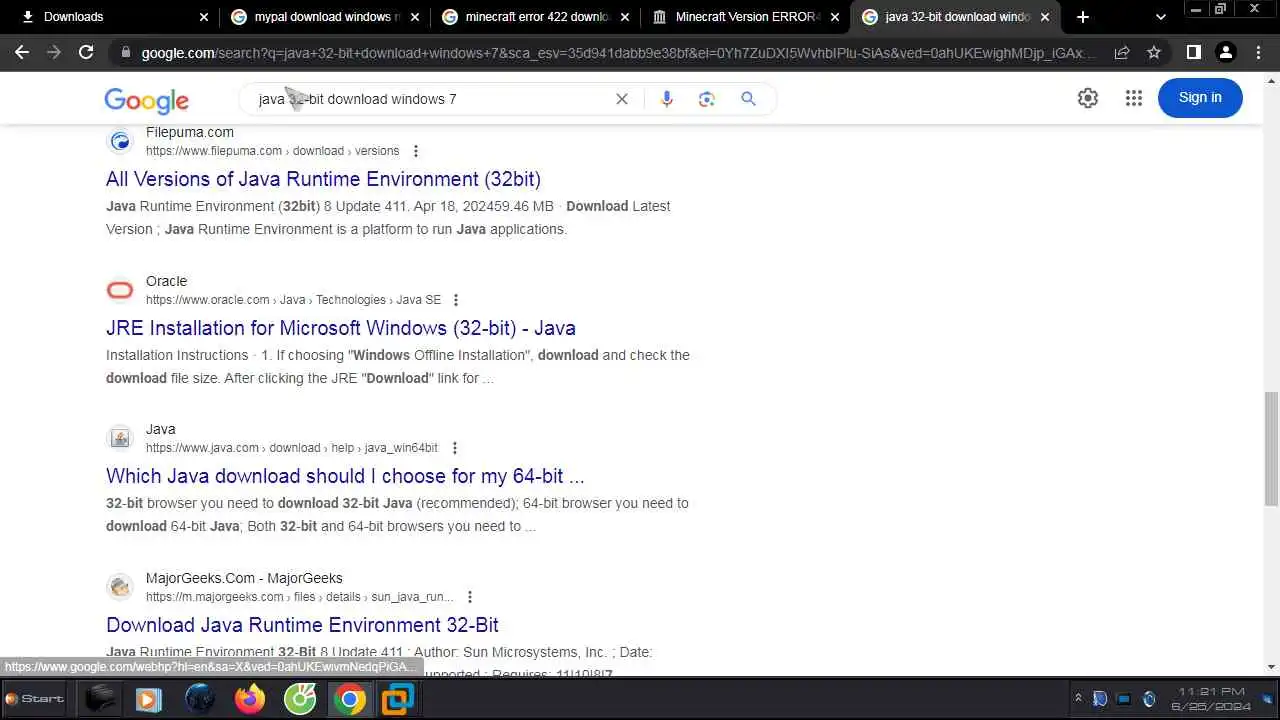Click the MajorGeeks site favicon
Screen dimensions: 1280x720
pos(120,587)
